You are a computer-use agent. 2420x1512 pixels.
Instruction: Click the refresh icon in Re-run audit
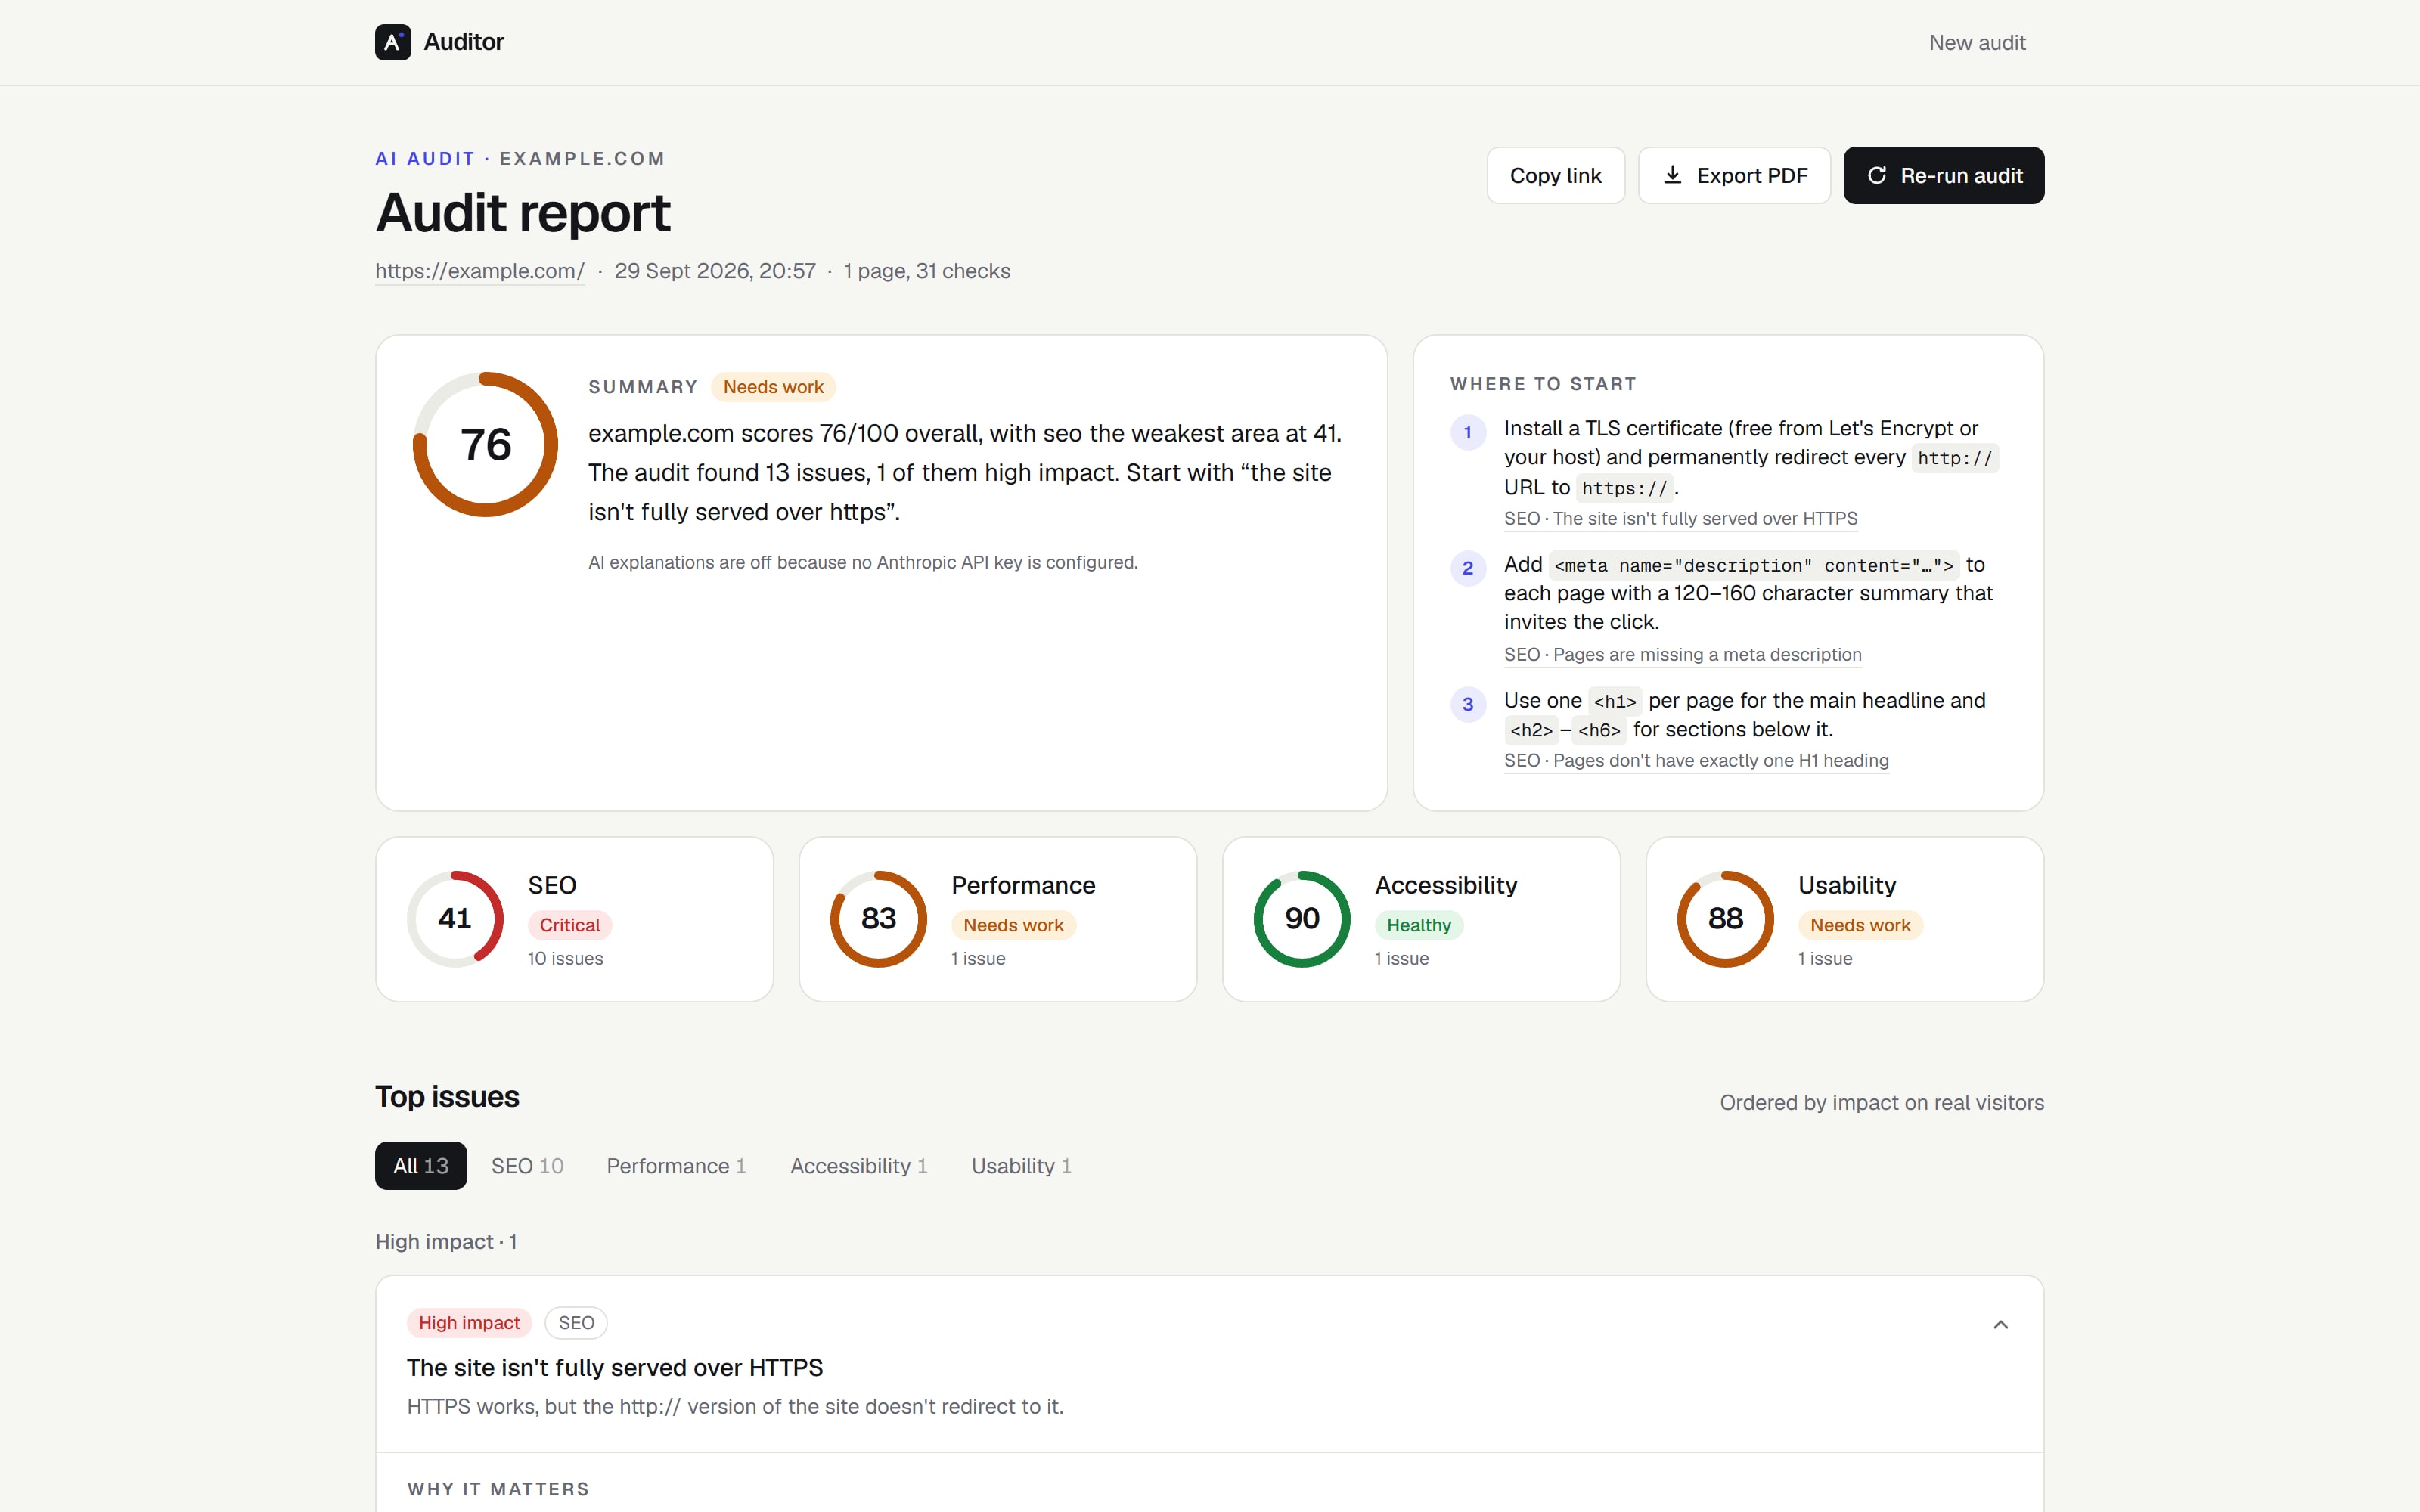pos(1877,175)
